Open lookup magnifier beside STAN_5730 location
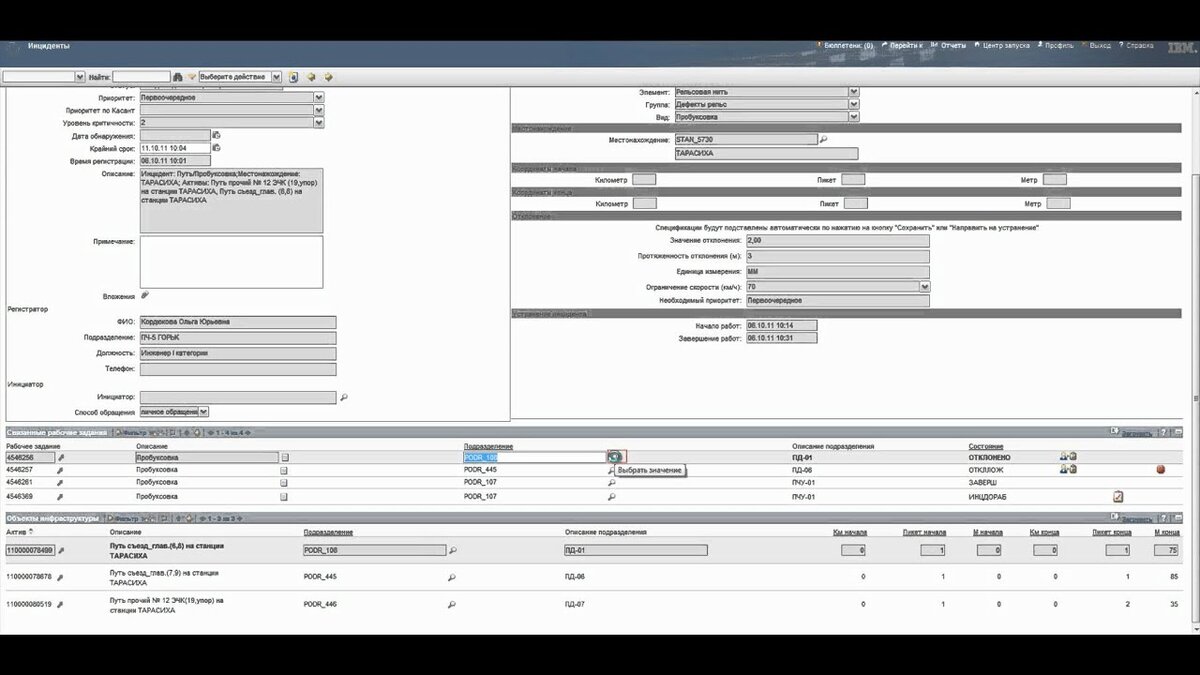Viewport: 1200px width, 675px height. pyautogui.click(x=824, y=140)
